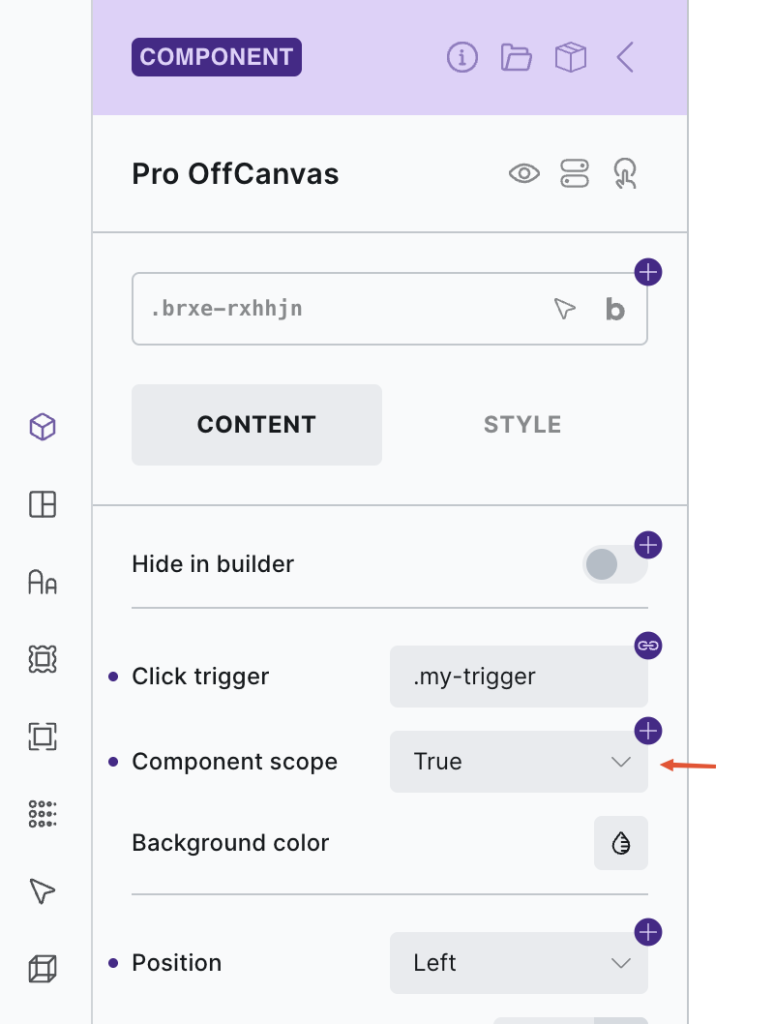This screenshot has height=1024, width=774.
Task: Click the COMPONENT badge at the top
Action: coord(216,57)
